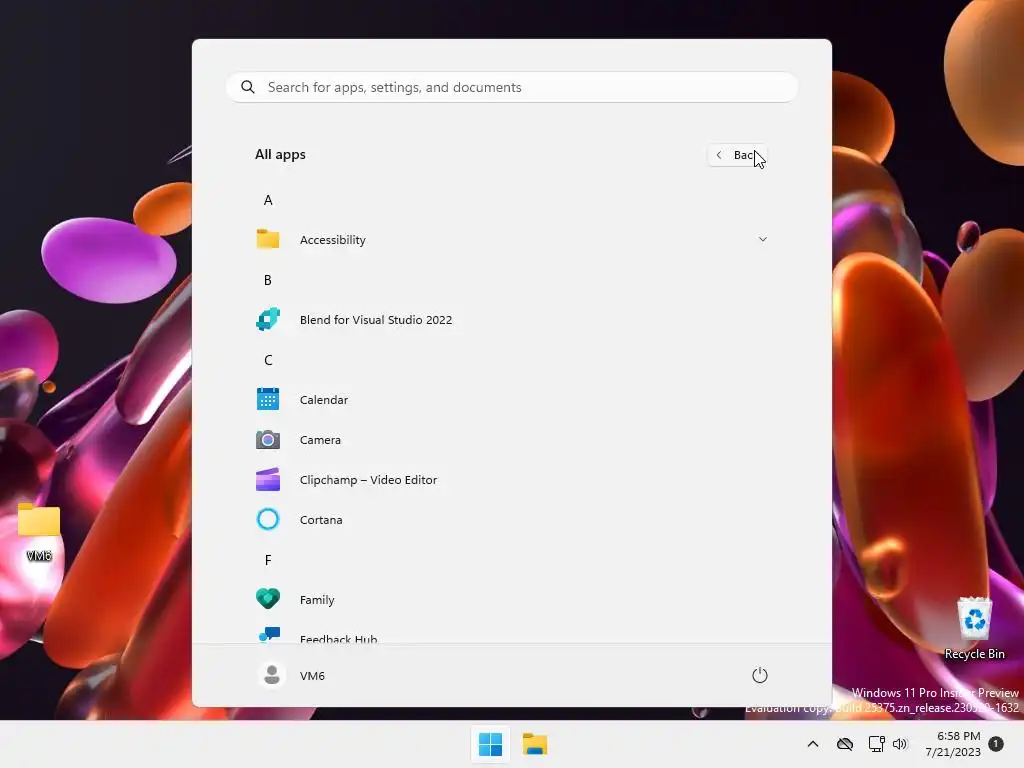Open the volume speaker tray icon
The height and width of the screenshot is (768, 1024).
click(x=900, y=744)
